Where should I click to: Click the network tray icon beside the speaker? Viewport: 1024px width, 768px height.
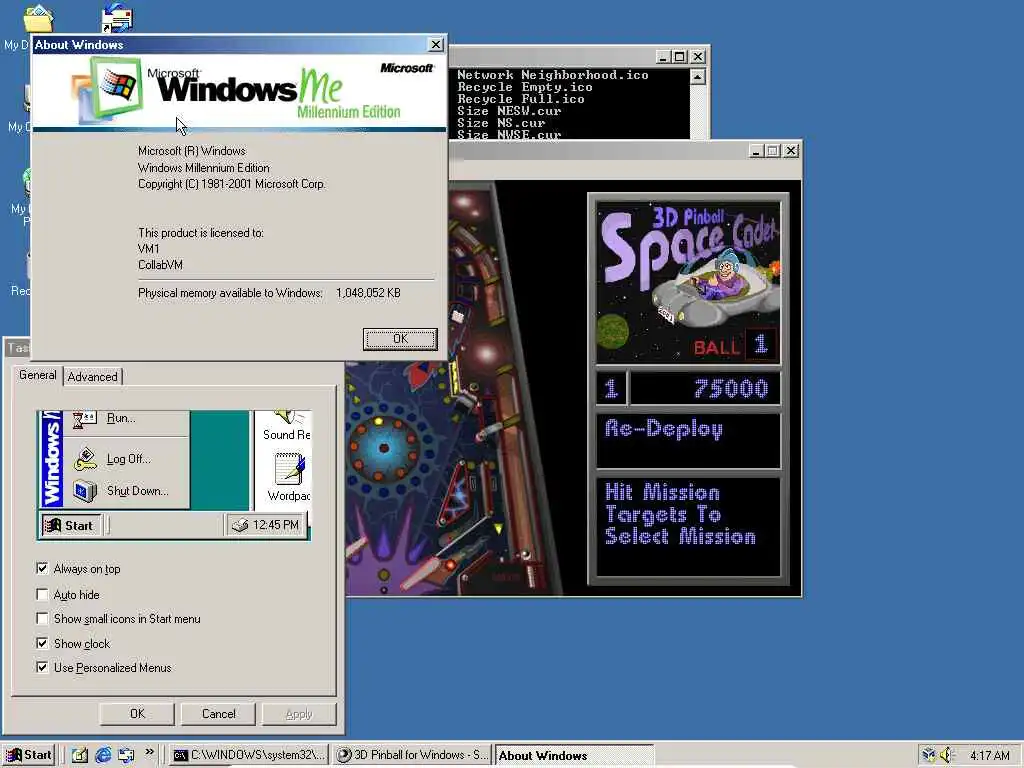point(929,756)
